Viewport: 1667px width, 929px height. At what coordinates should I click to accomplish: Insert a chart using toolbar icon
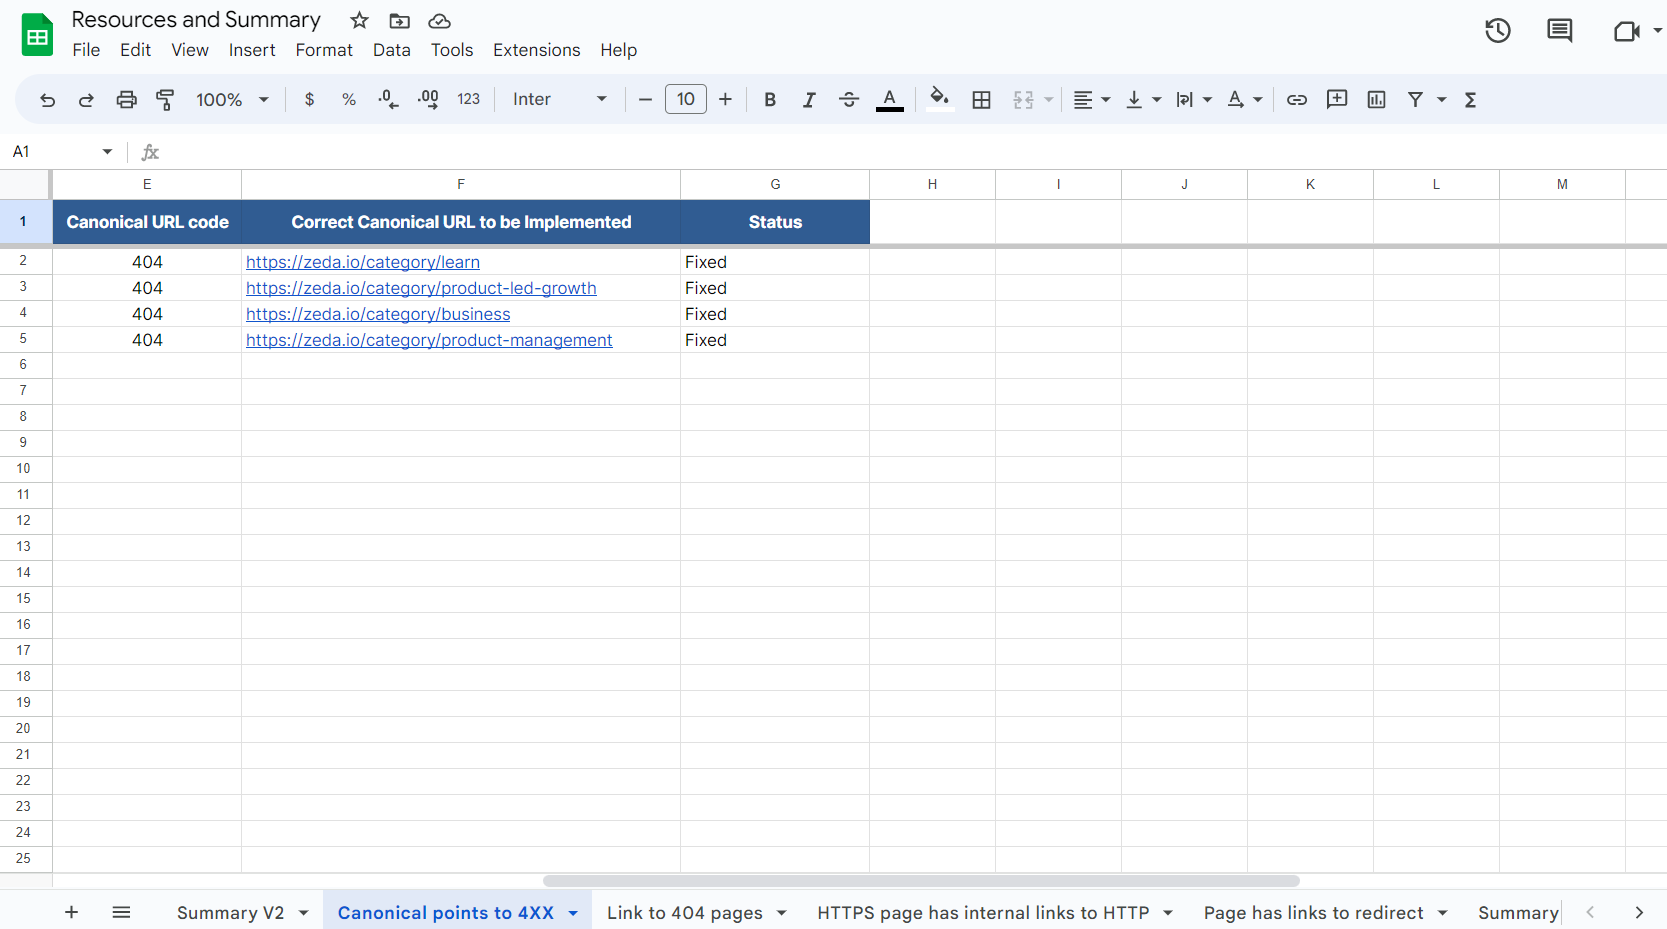tap(1376, 99)
